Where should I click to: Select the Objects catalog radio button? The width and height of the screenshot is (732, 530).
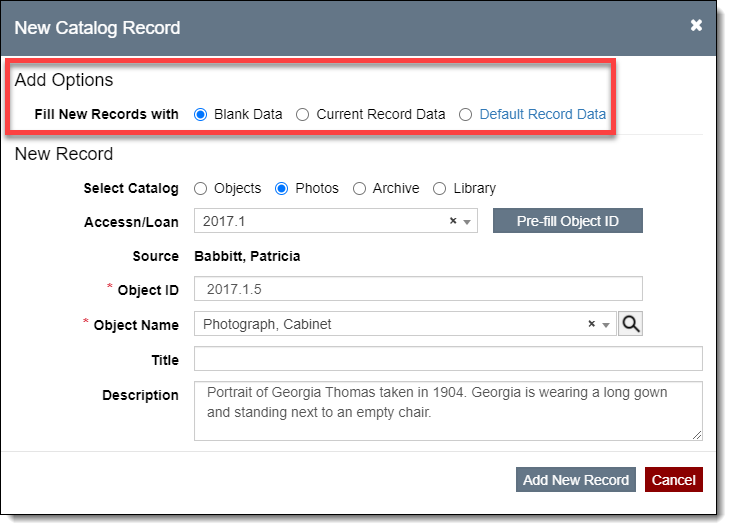click(201, 188)
